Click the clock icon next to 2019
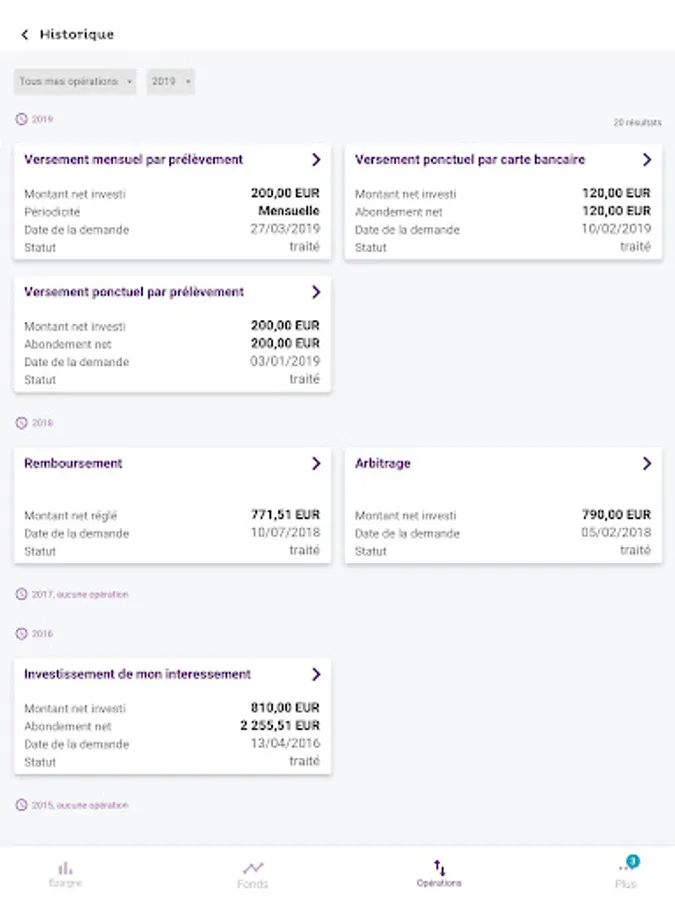Viewport: 675px width, 900px height. pyautogui.click(x=21, y=119)
